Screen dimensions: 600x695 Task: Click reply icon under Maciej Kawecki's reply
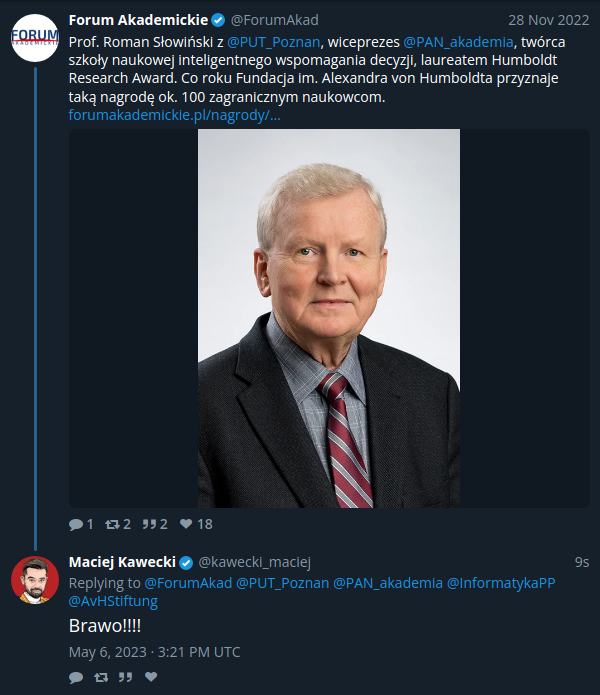(76, 677)
